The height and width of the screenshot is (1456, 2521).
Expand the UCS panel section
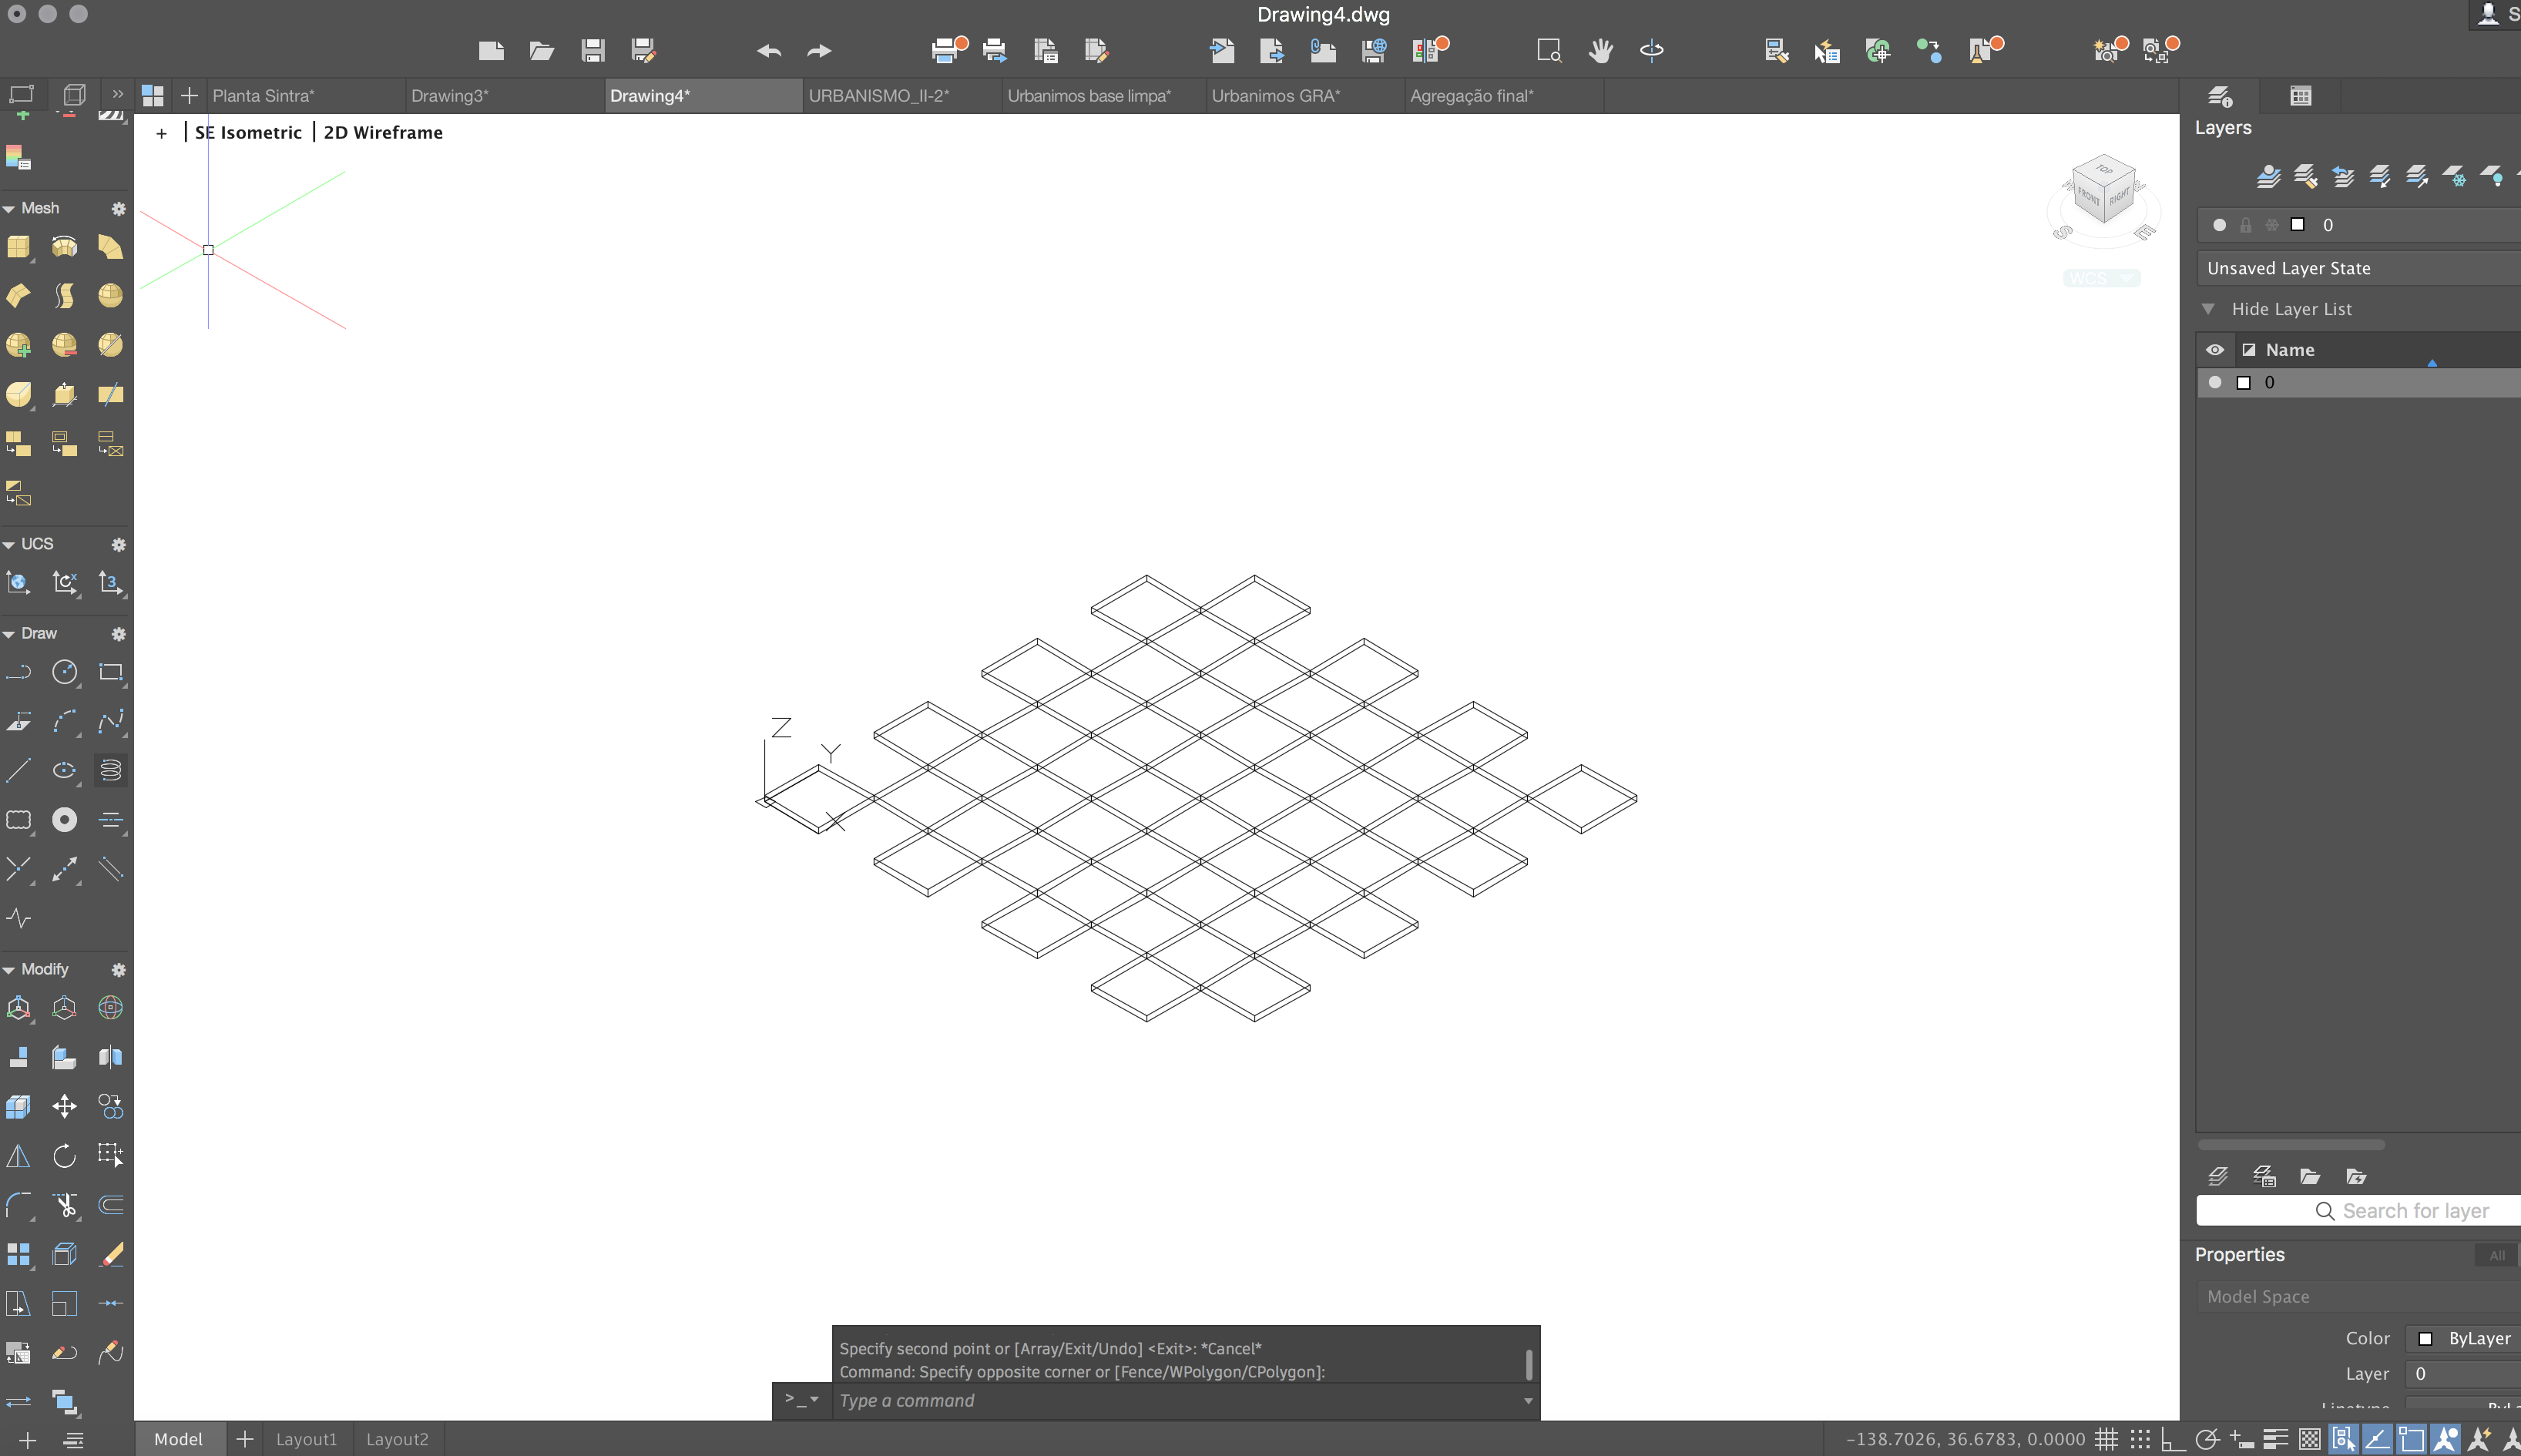[14, 542]
